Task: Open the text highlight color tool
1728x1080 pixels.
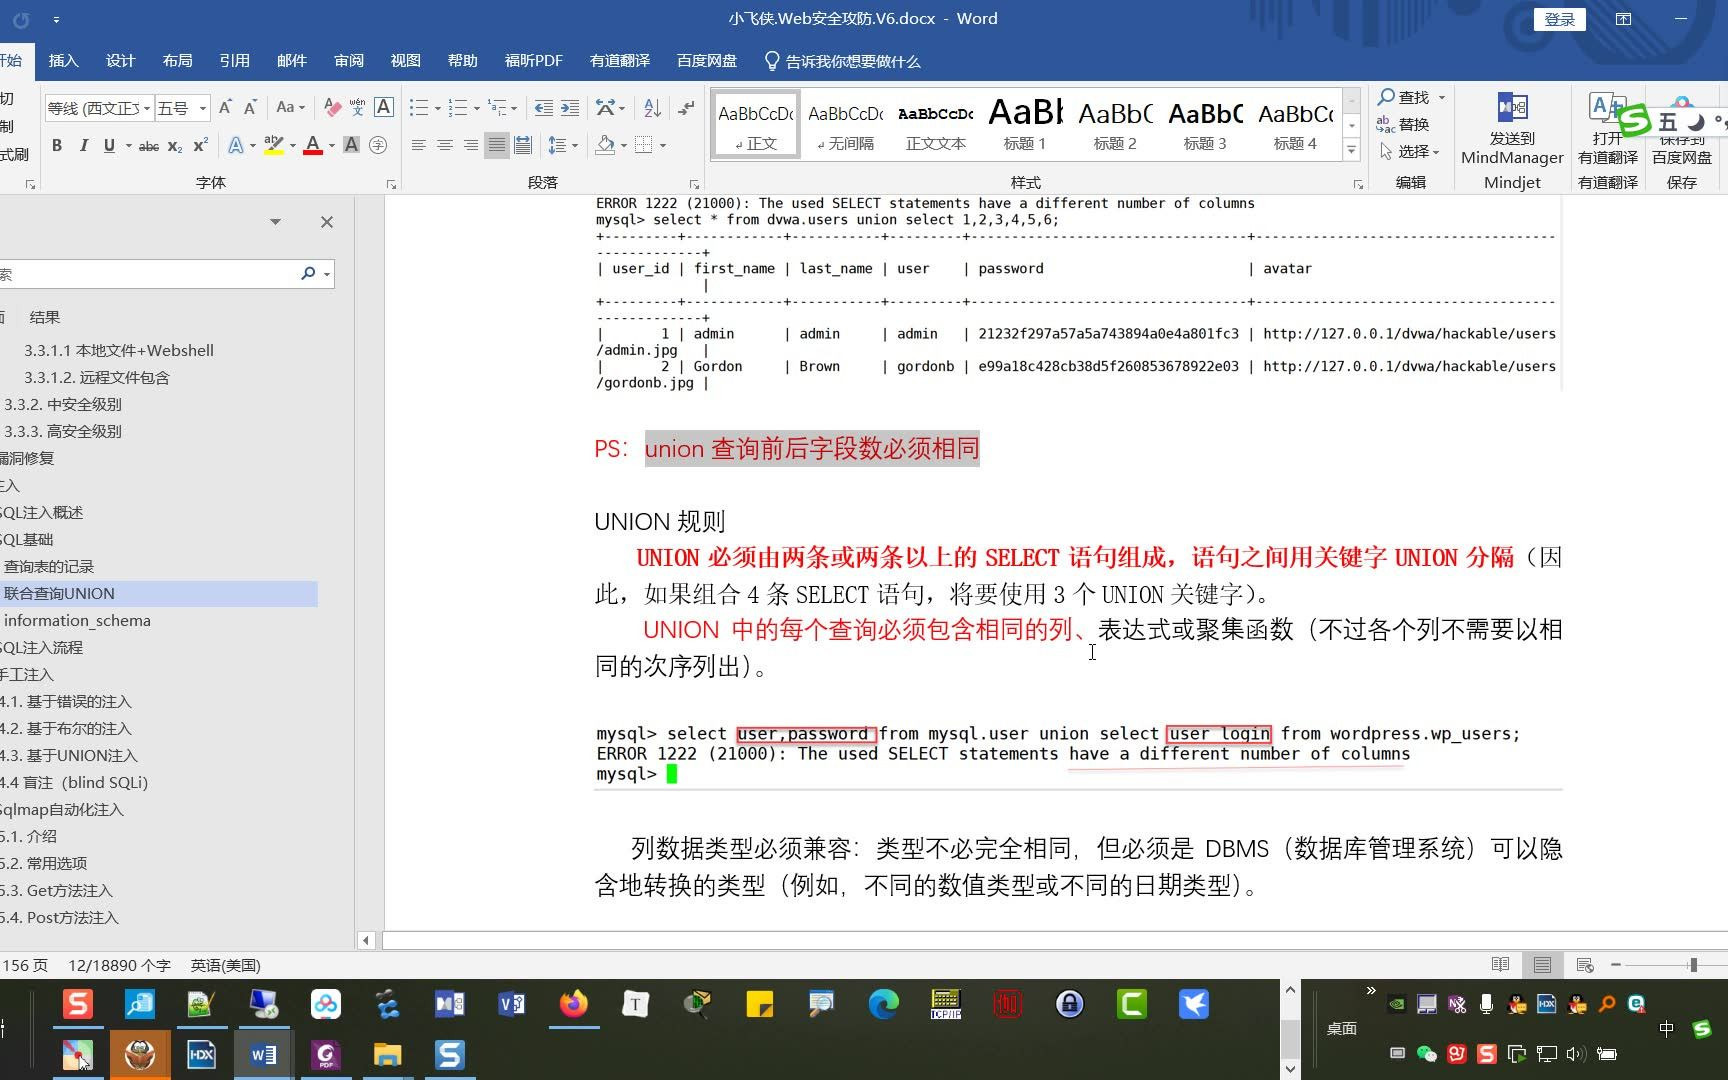Action: coord(276,146)
